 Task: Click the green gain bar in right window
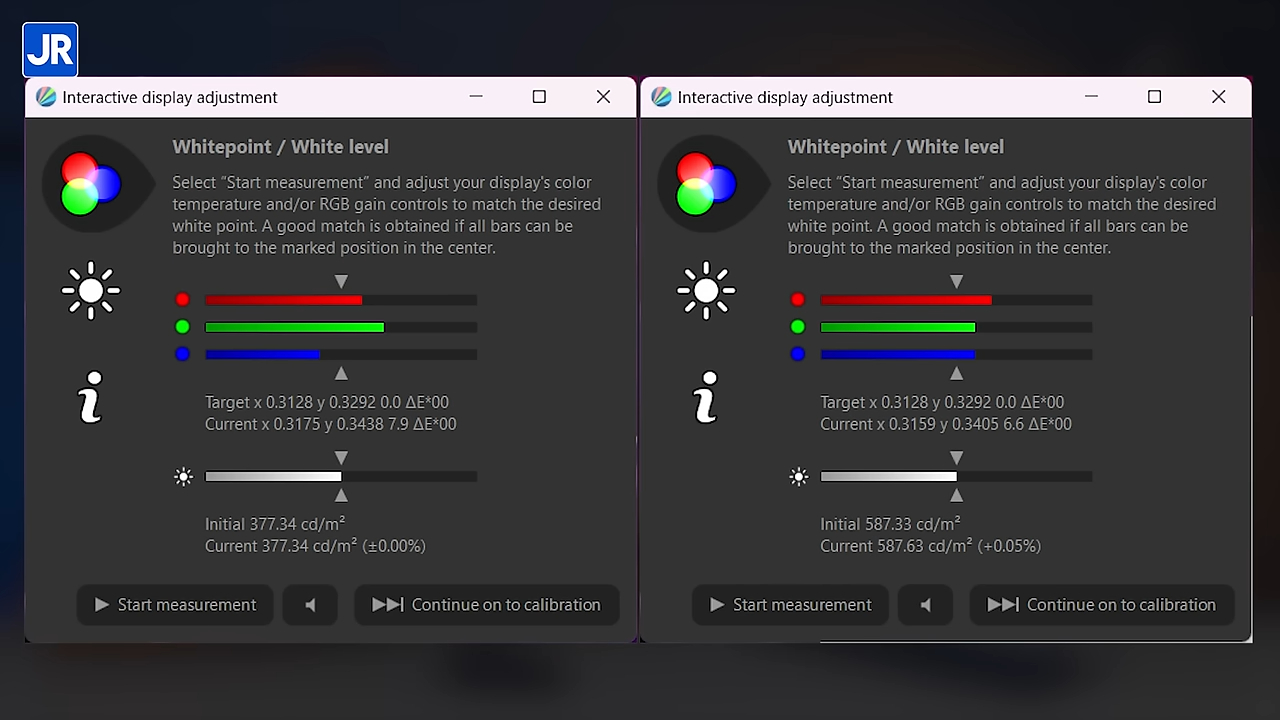(x=955, y=327)
